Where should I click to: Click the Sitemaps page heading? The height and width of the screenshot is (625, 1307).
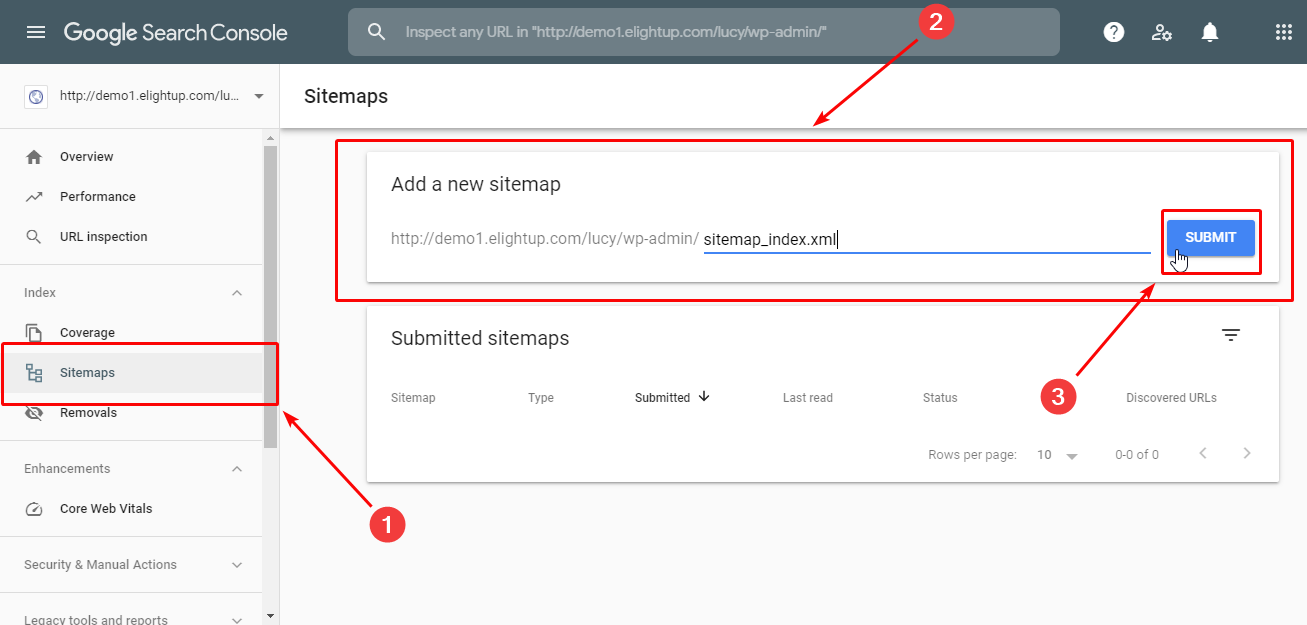click(346, 97)
